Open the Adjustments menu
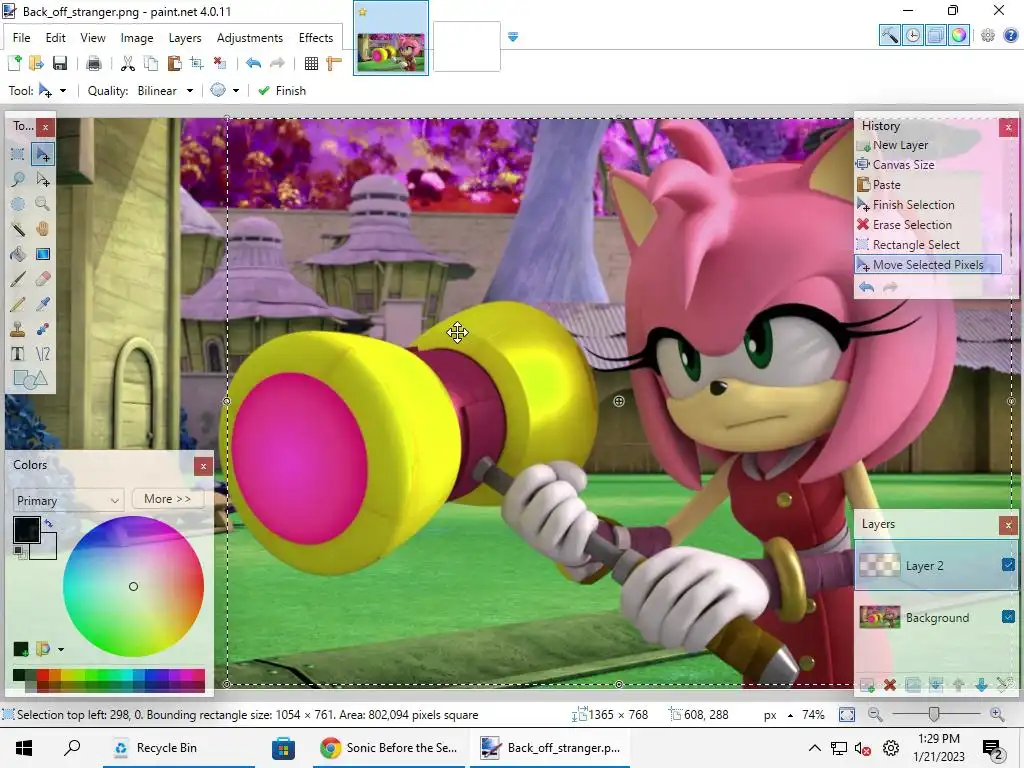Image resolution: width=1024 pixels, height=768 pixels. pos(249,38)
